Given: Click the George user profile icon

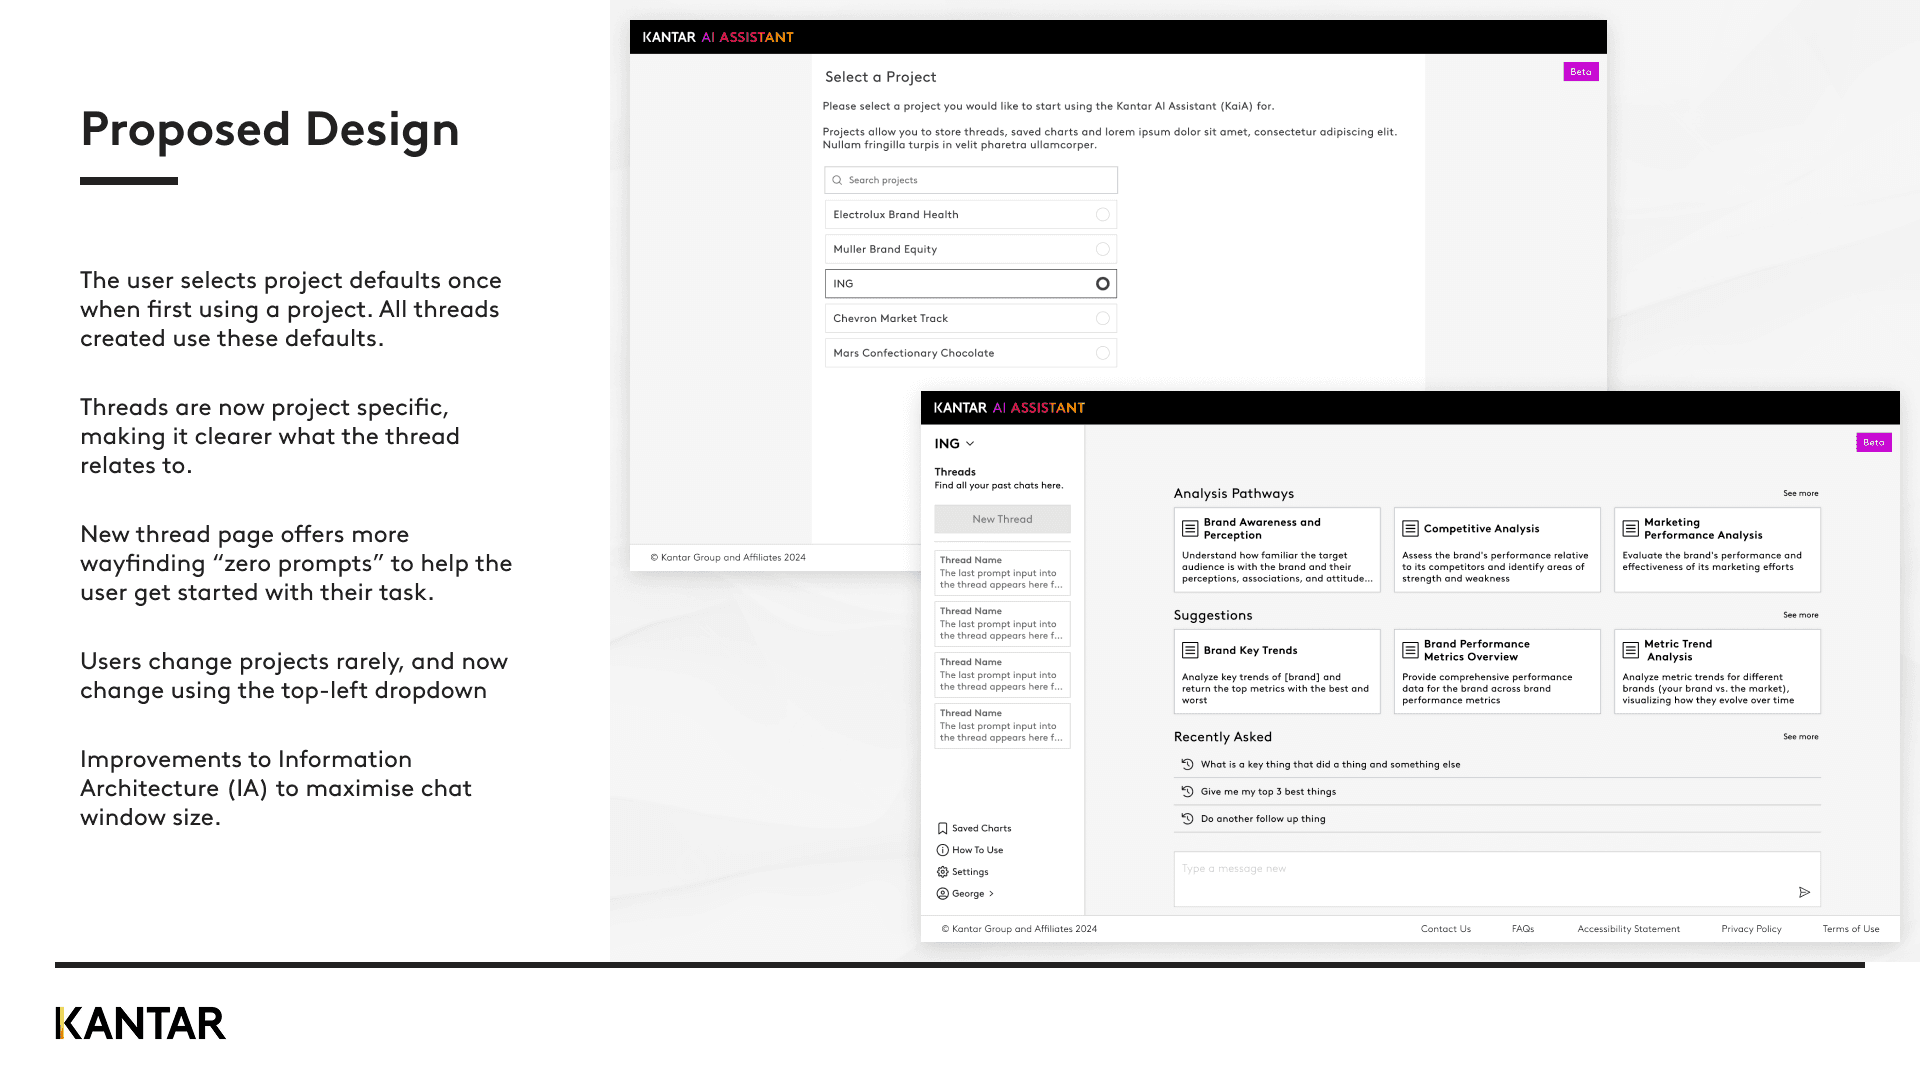Looking at the screenshot, I should pos(942,894).
